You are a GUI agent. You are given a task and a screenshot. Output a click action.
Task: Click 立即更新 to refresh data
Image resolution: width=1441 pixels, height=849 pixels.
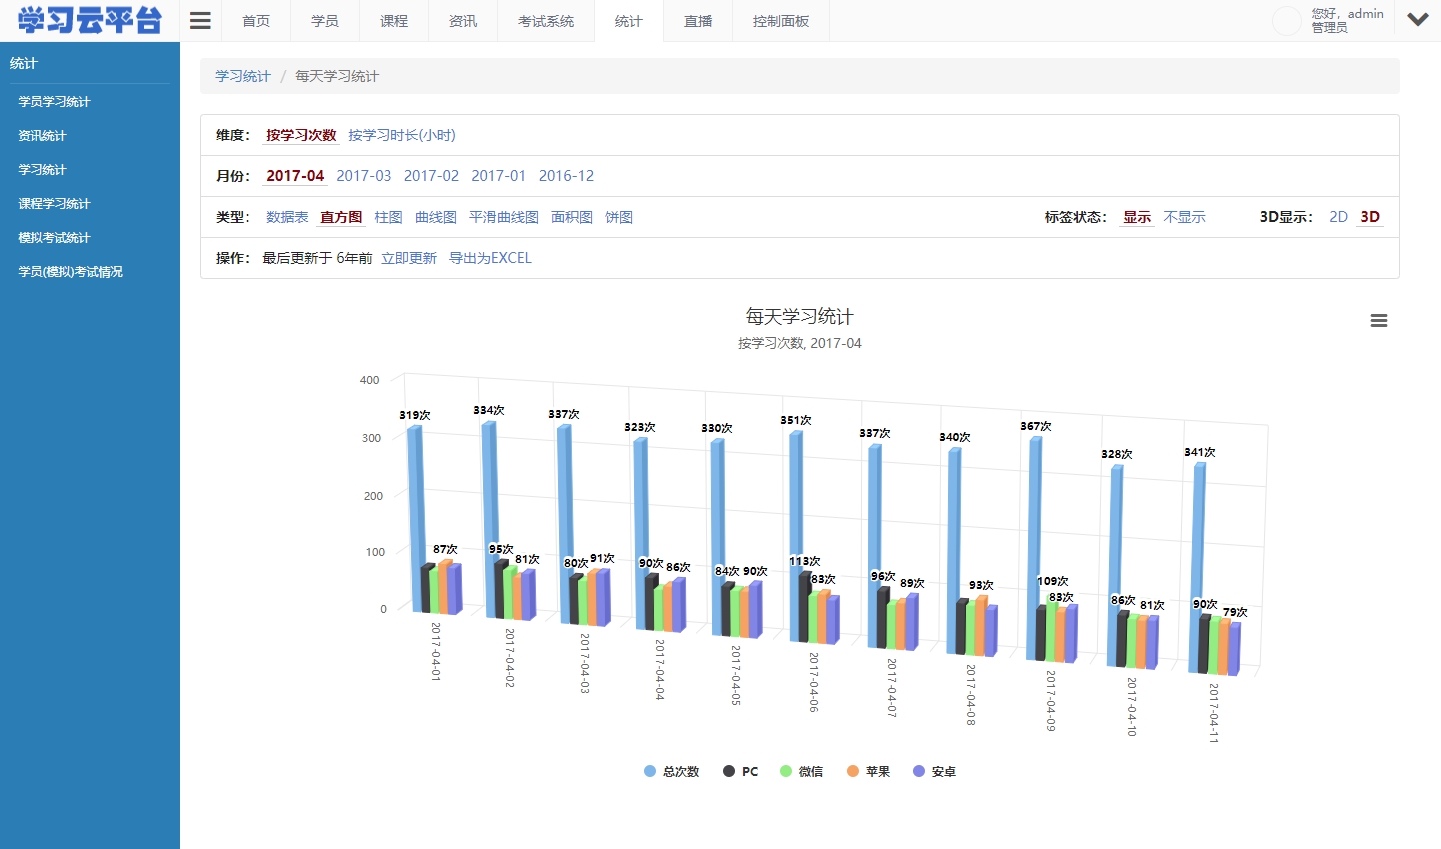point(408,257)
